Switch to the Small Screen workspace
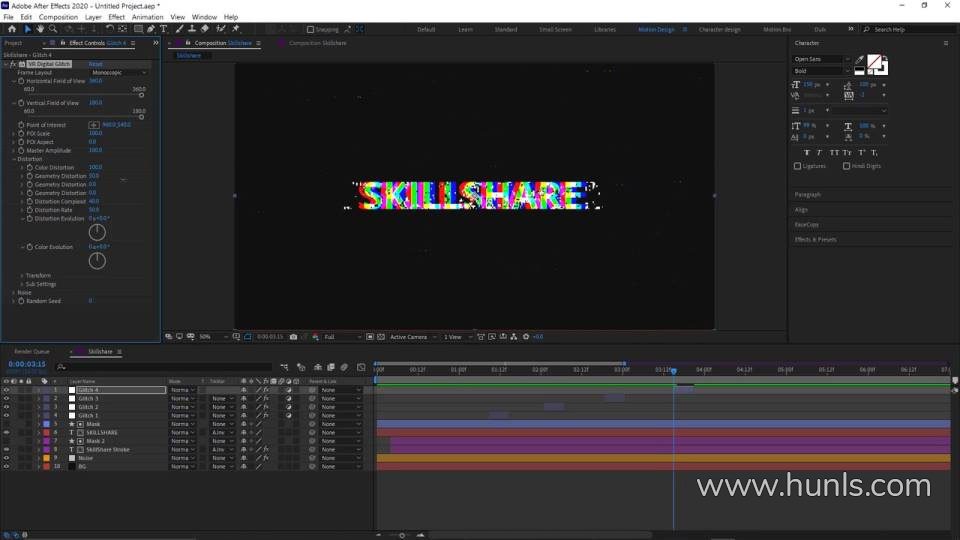Viewport: 960px width, 540px height. pos(555,29)
